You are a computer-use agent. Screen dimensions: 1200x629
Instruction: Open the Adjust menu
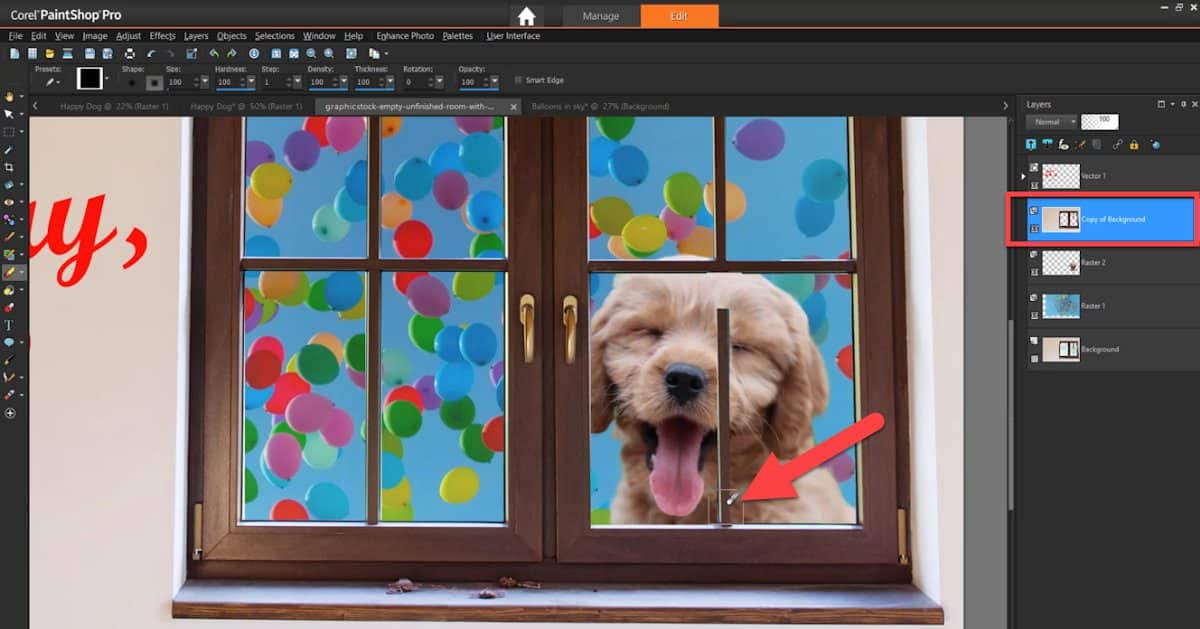click(x=128, y=35)
